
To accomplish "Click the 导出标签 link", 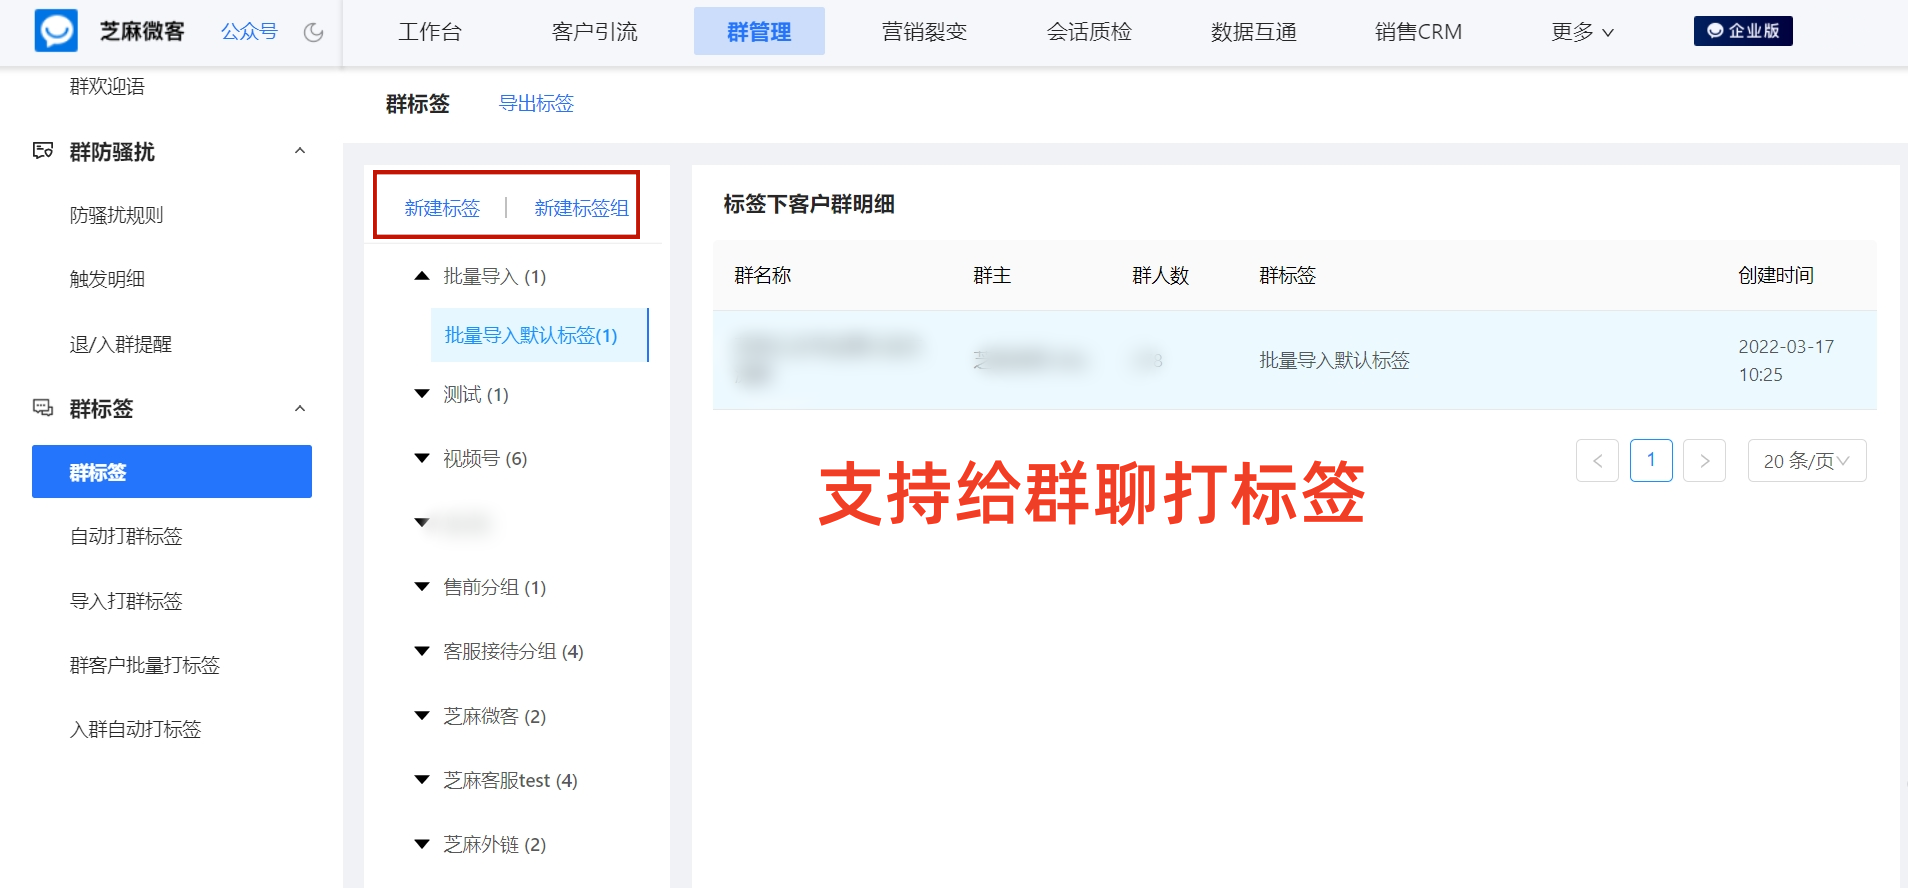I will click(x=536, y=103).
